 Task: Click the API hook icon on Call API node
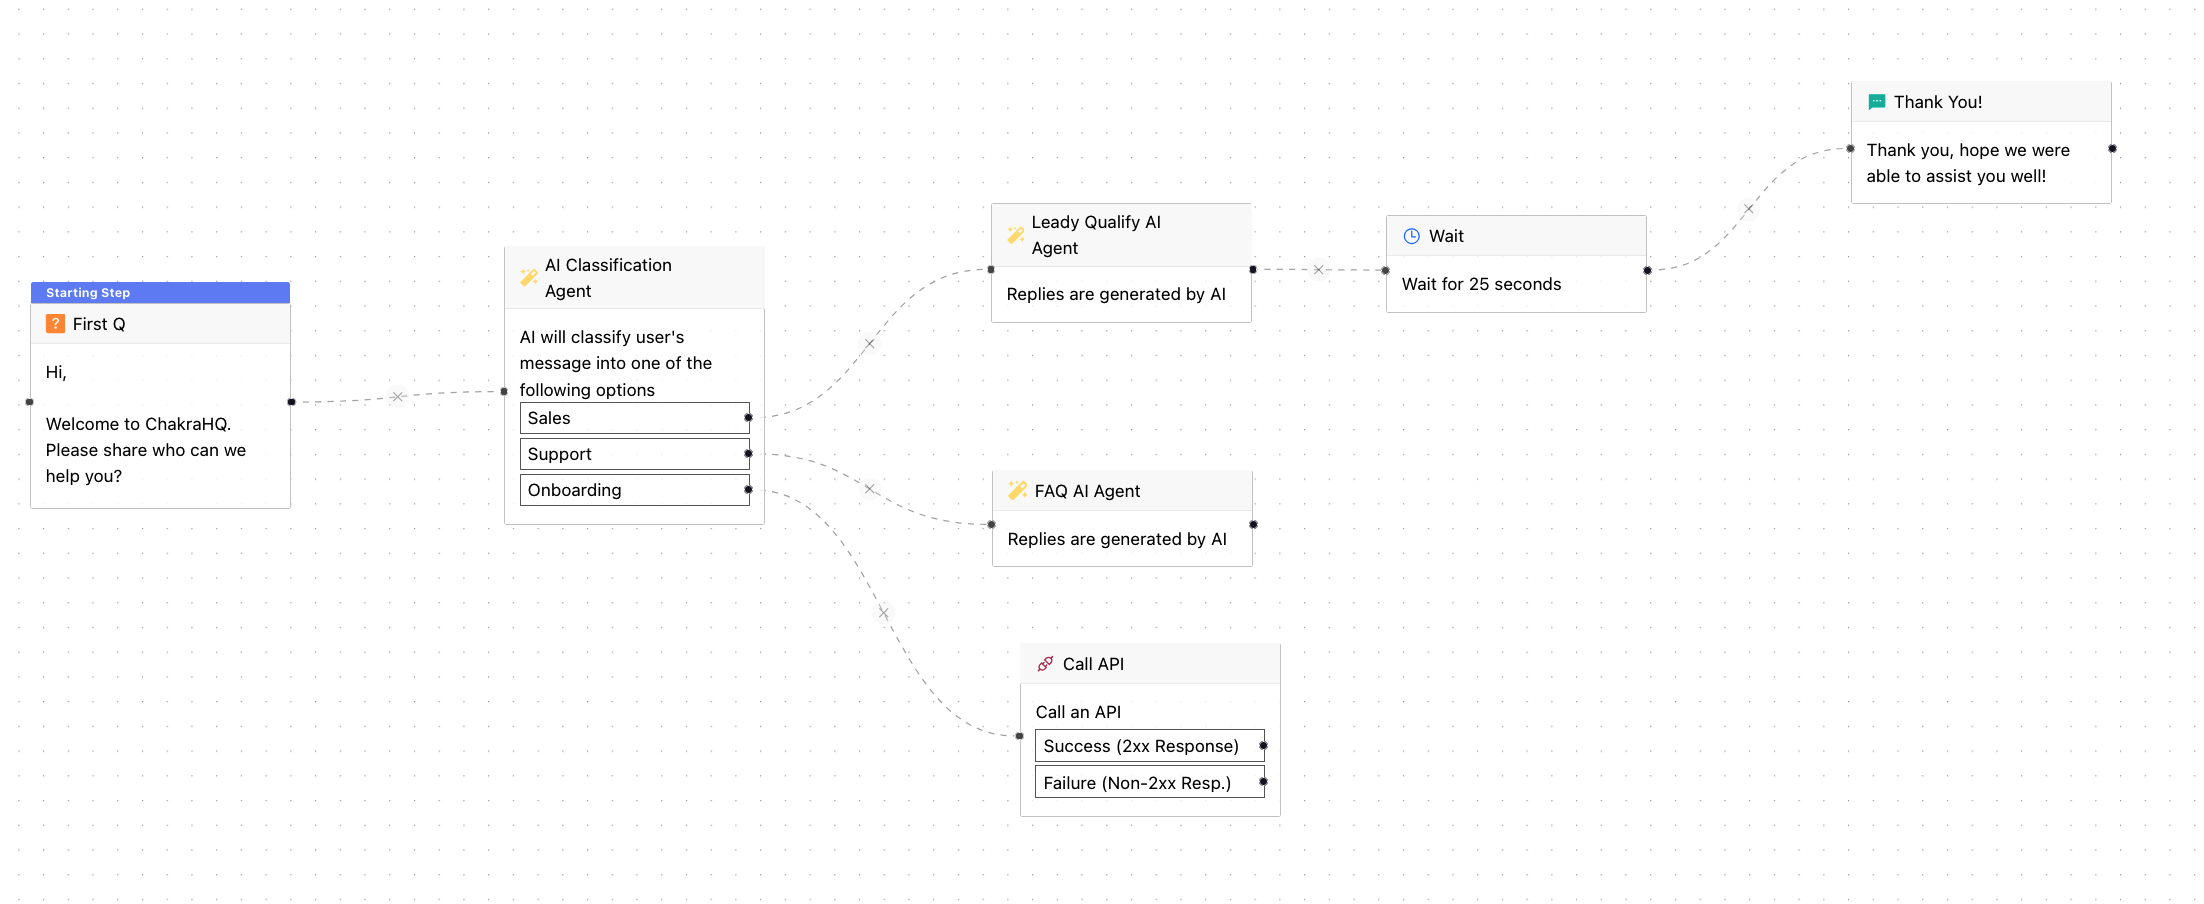tap(1046, 663)
